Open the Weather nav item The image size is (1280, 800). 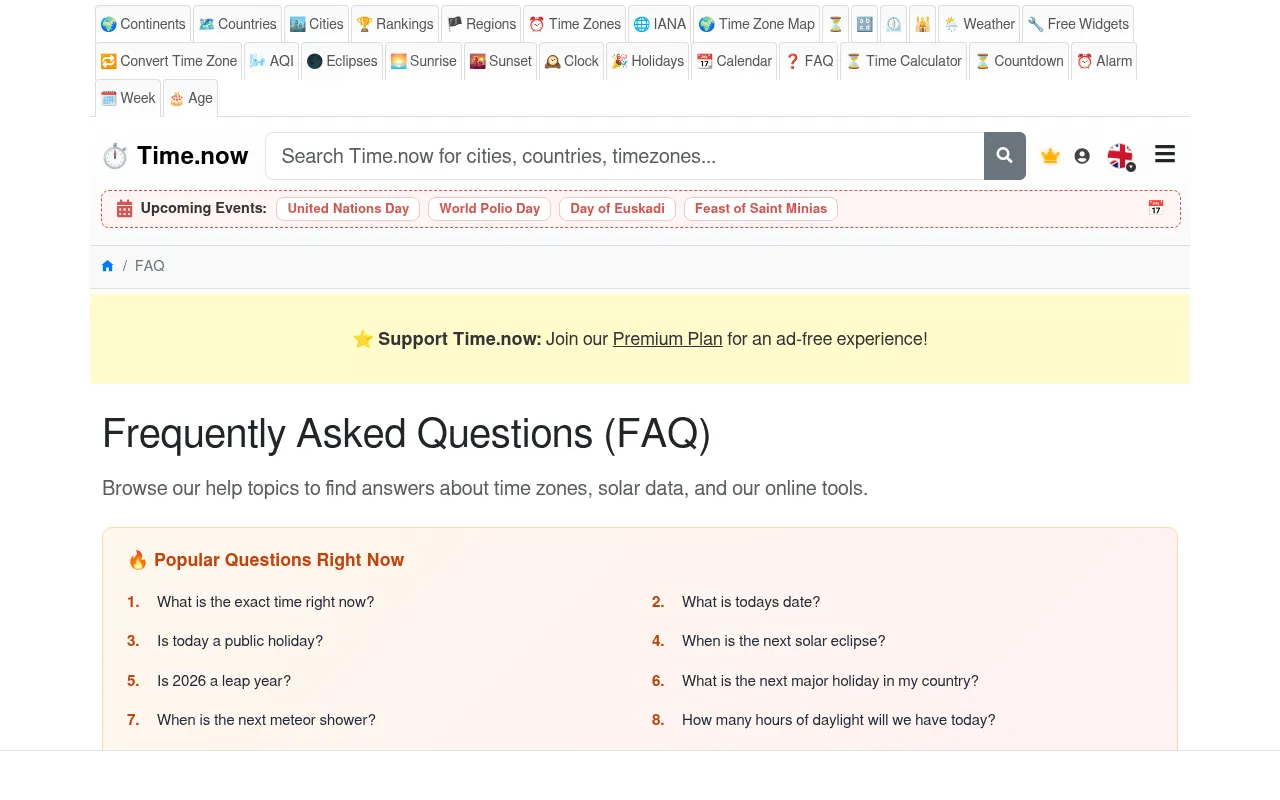(979, 24)
